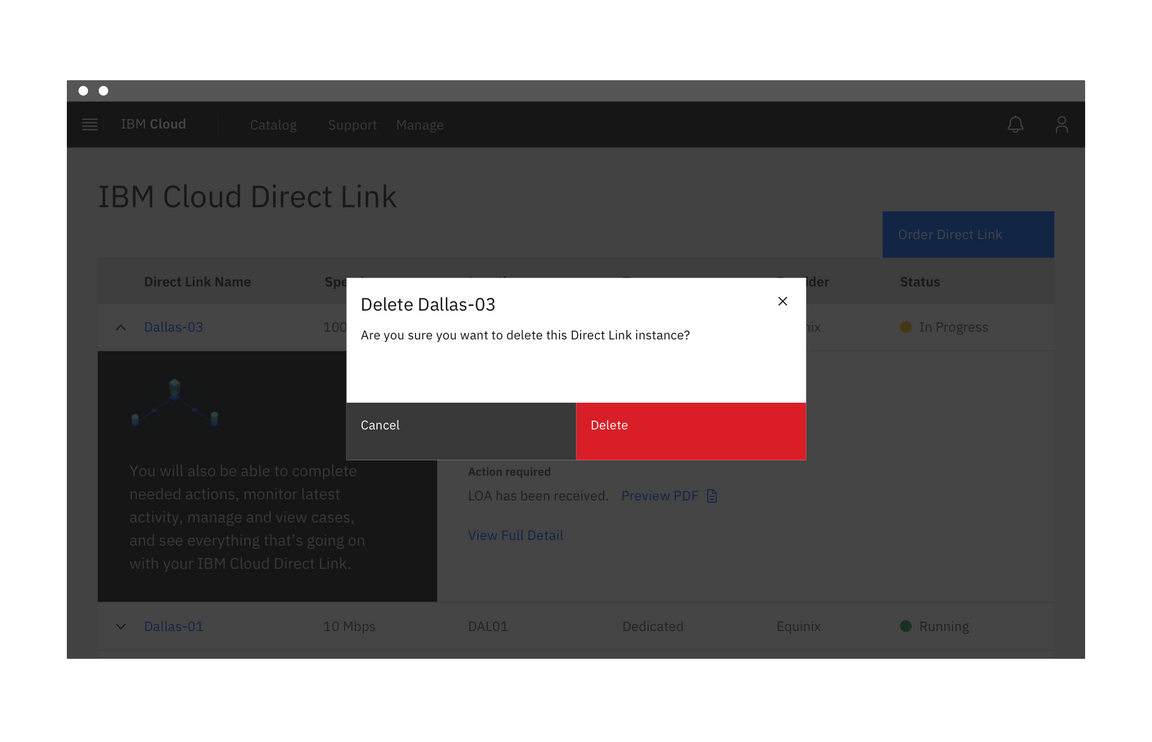The height and width of the screenshot is (742, 1152).
Task: Open the Catalog menu
Action: [273, 124]
